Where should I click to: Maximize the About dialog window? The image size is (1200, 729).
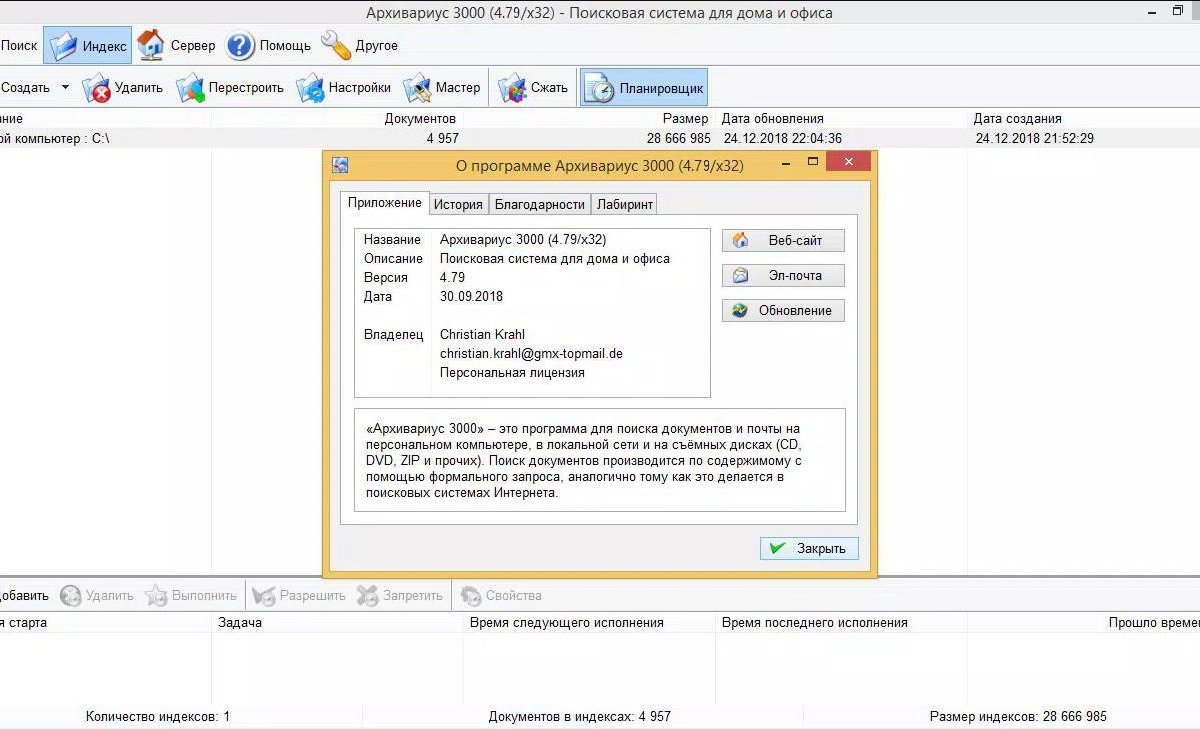pos(813,162)
